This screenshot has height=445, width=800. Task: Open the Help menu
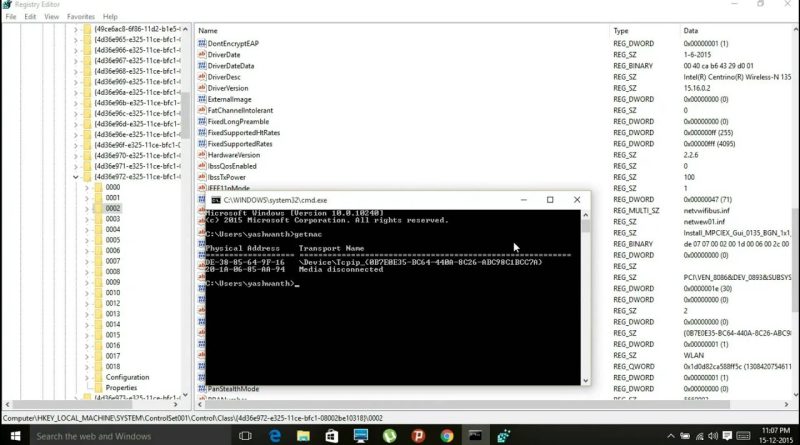110,17
